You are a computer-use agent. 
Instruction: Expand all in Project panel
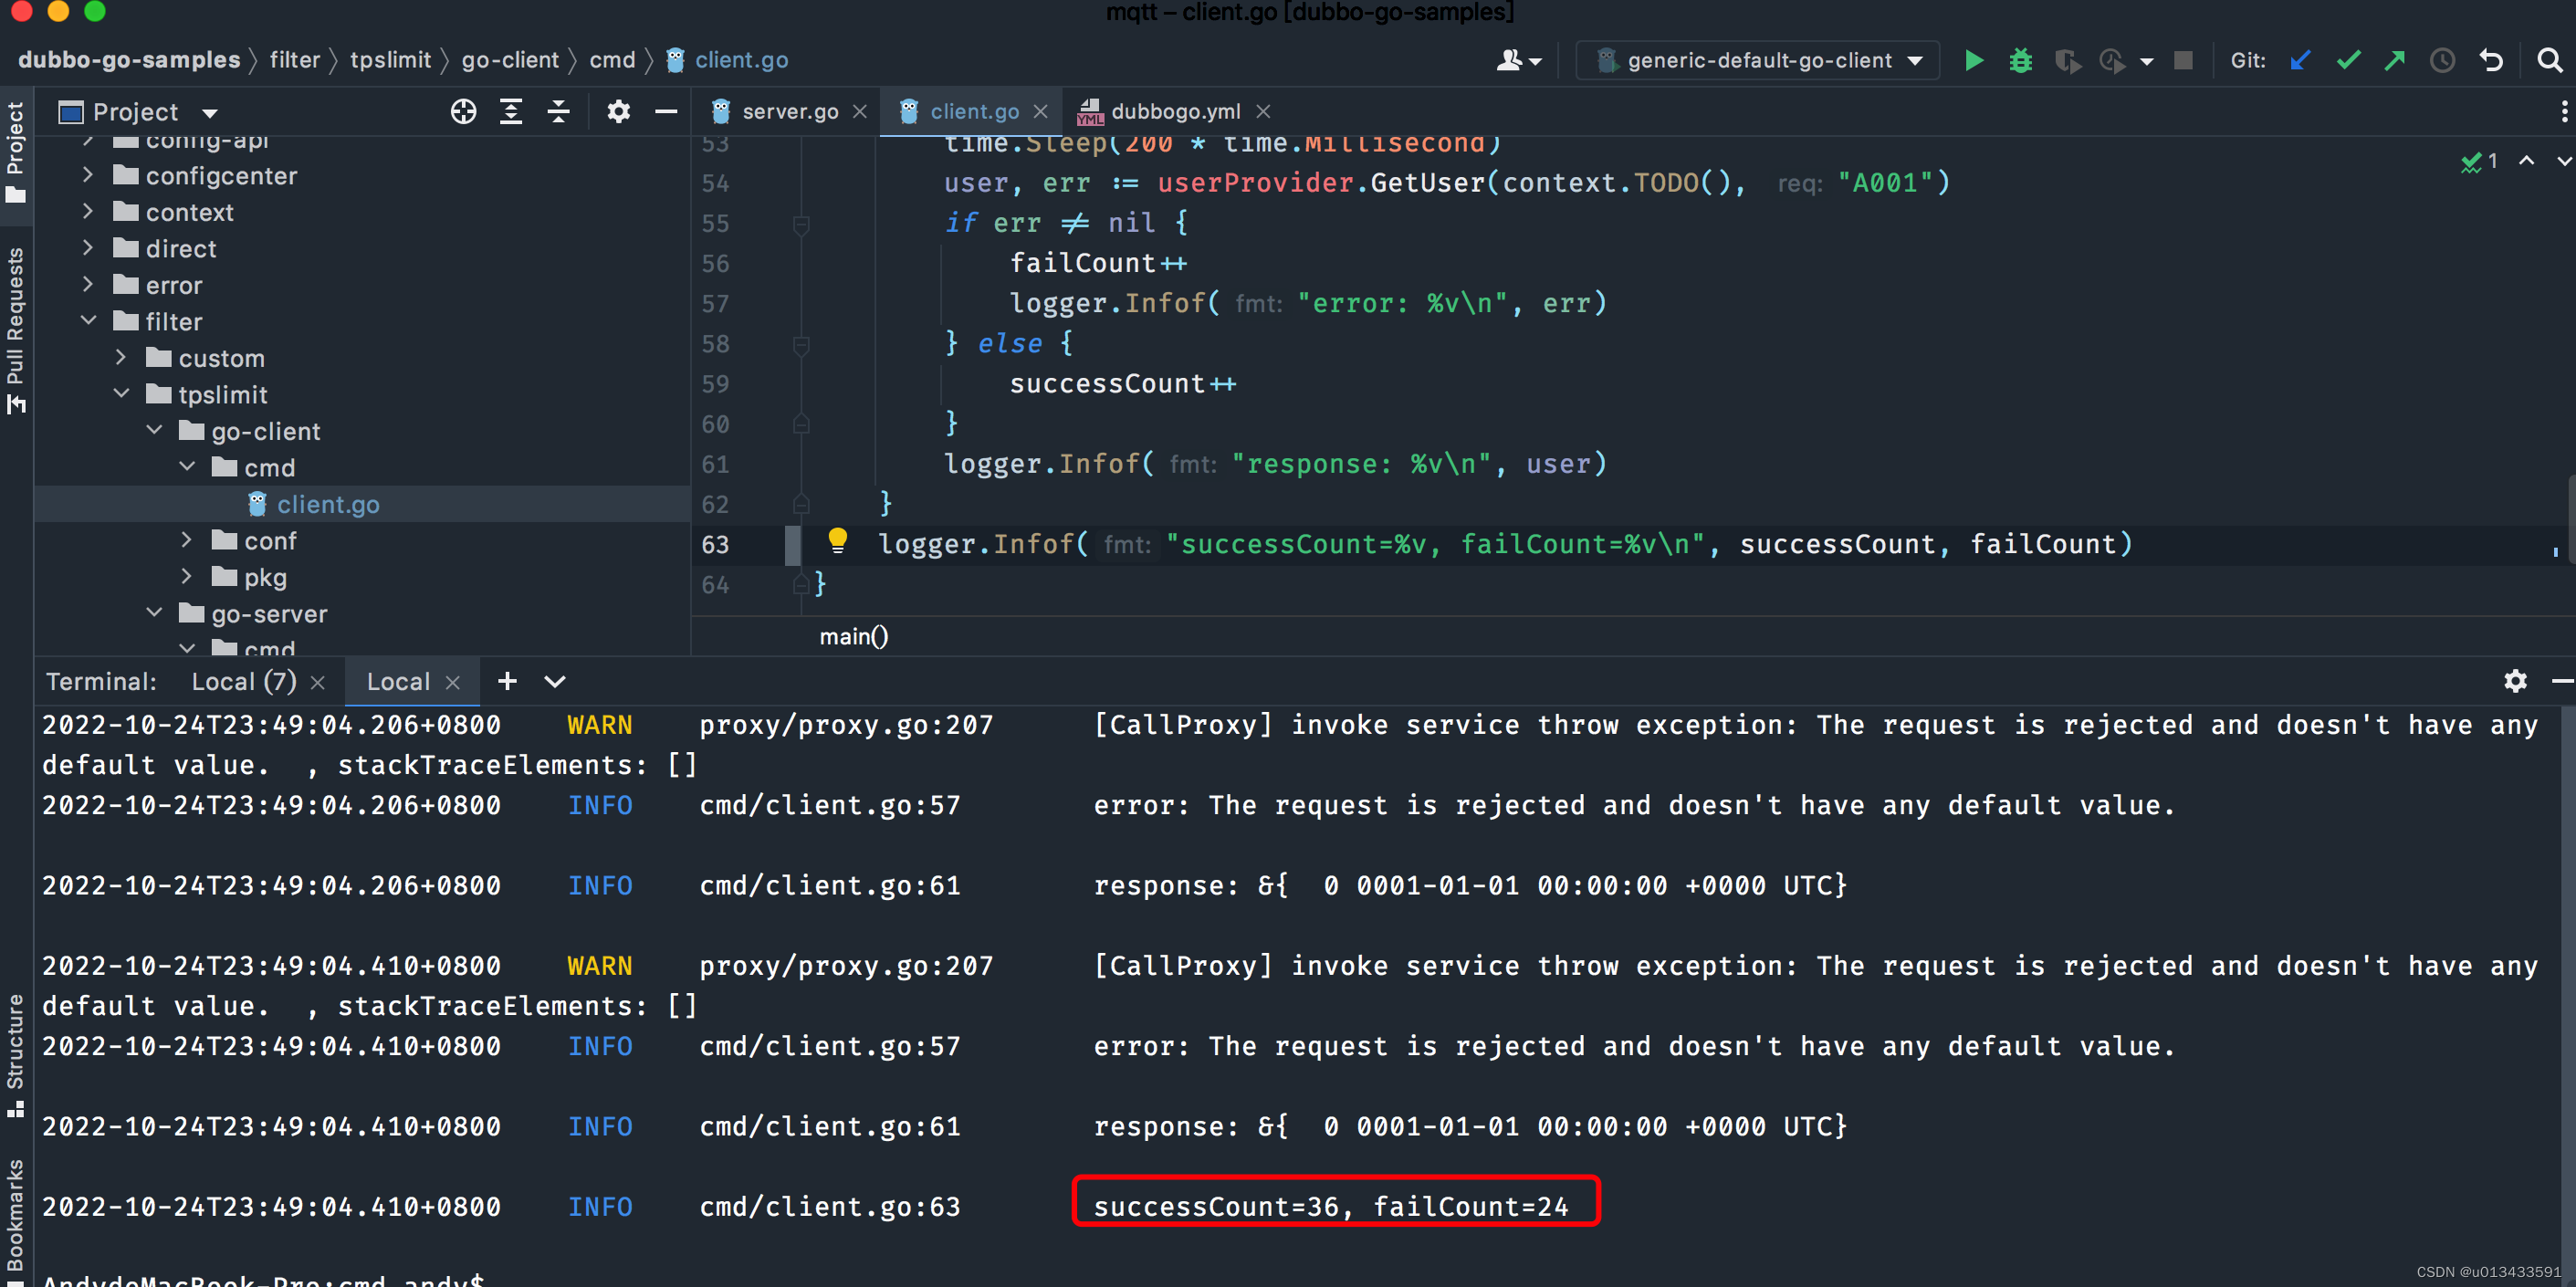510,111
